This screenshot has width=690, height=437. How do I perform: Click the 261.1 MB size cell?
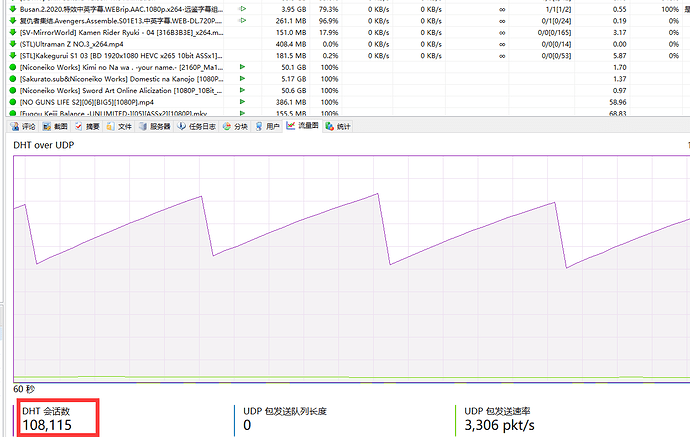point(291,21)
